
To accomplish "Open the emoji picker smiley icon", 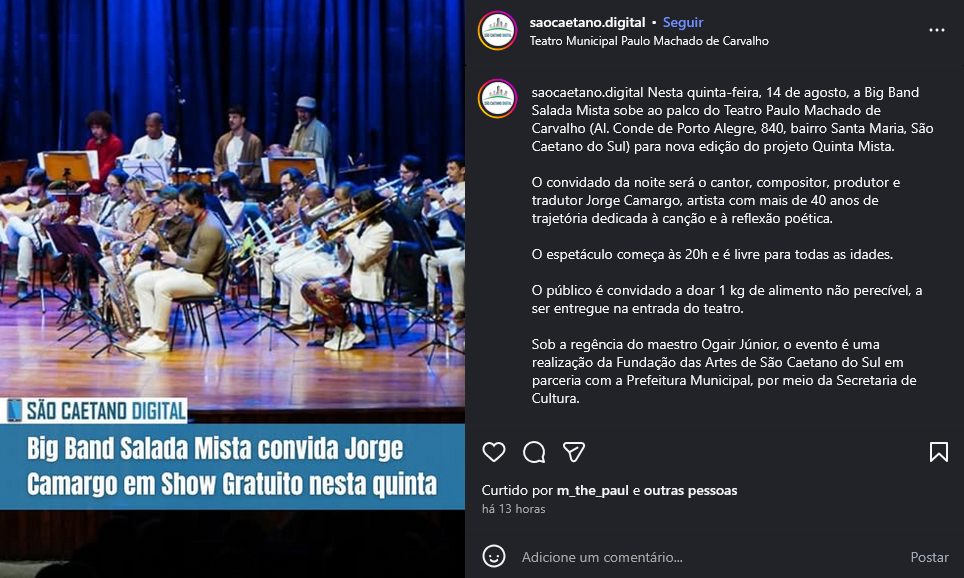I will pos(494,556).
